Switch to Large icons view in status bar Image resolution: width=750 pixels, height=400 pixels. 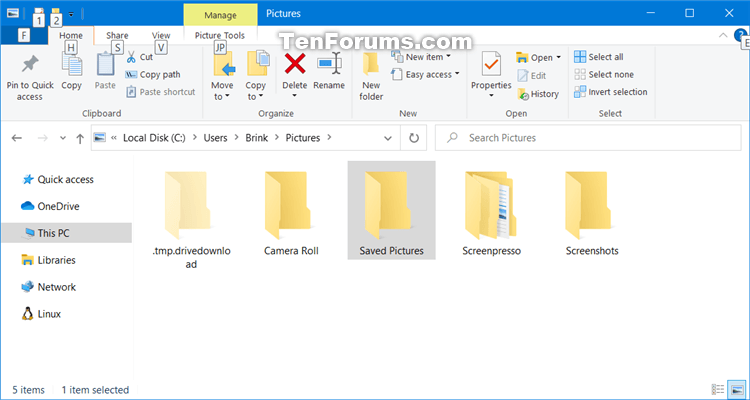pyautogui.click(x=737, y=389)
